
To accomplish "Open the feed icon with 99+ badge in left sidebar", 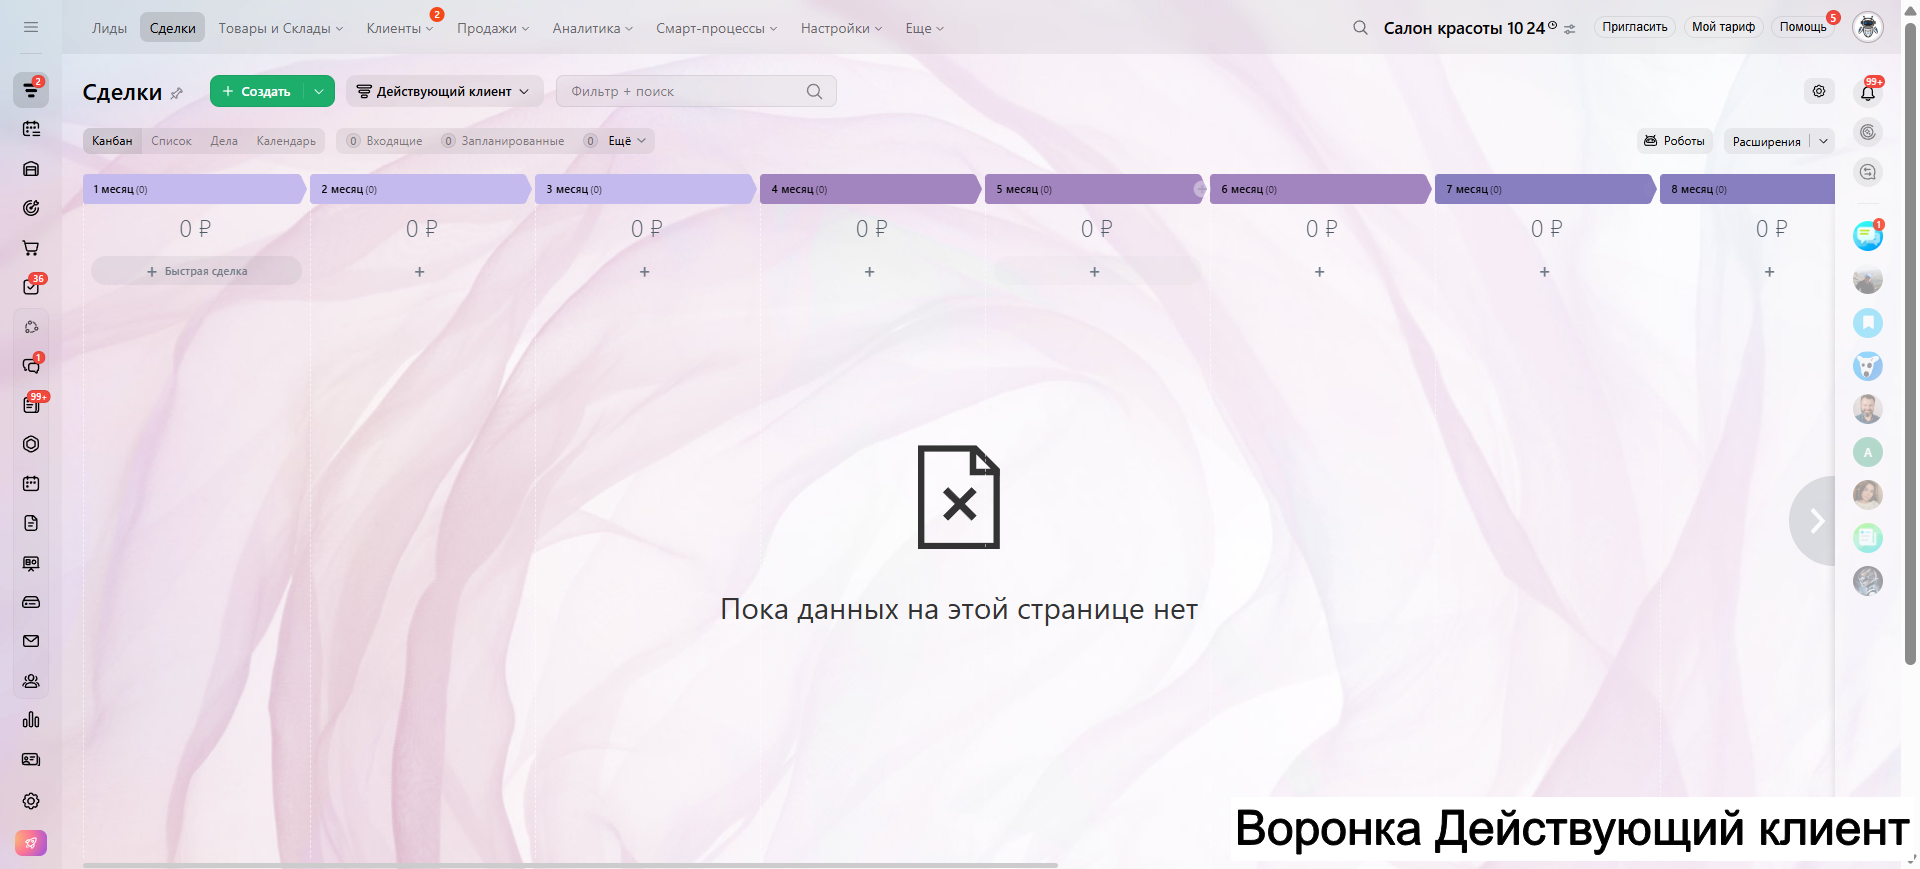I will tap(31, 405).
